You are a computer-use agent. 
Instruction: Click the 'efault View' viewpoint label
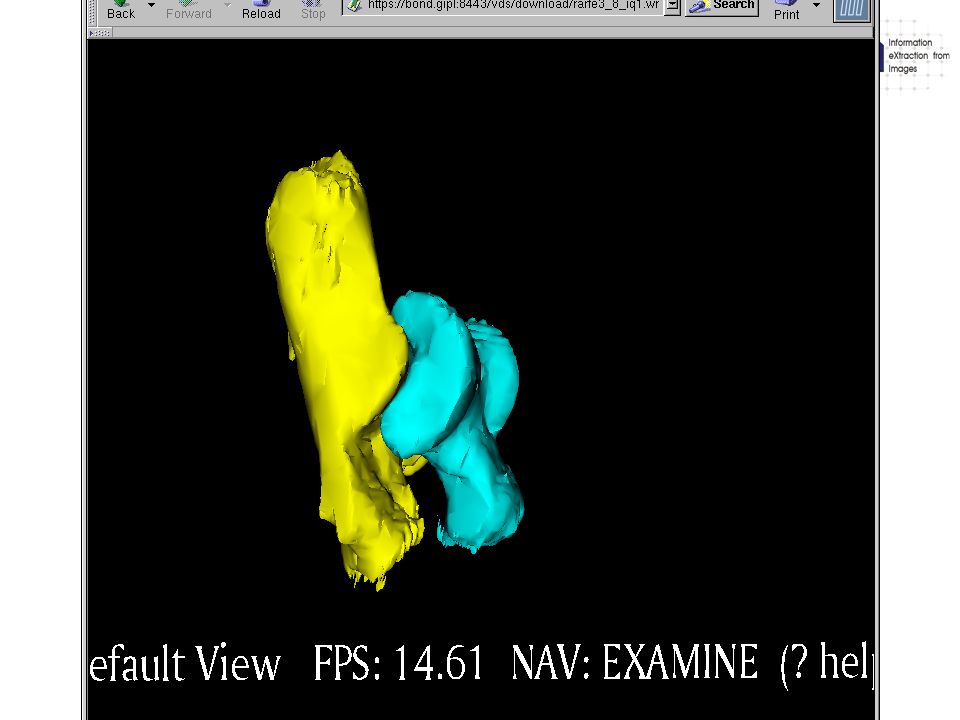185,662
